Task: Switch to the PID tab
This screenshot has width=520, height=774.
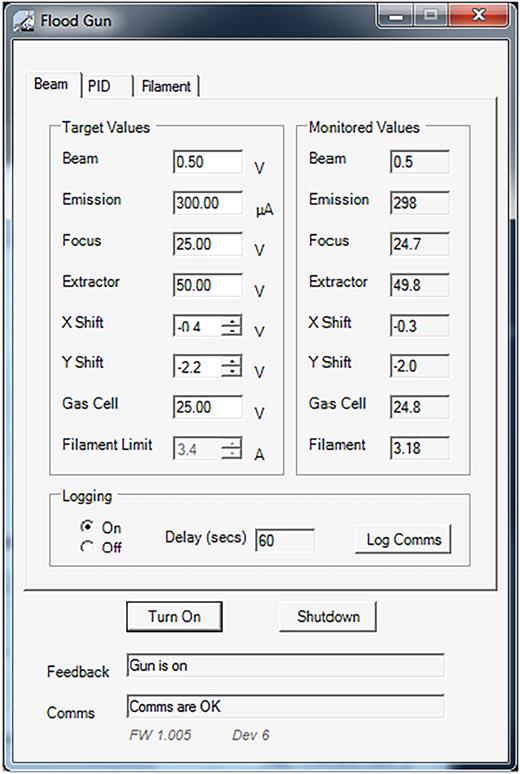Action: coord(107,86)
